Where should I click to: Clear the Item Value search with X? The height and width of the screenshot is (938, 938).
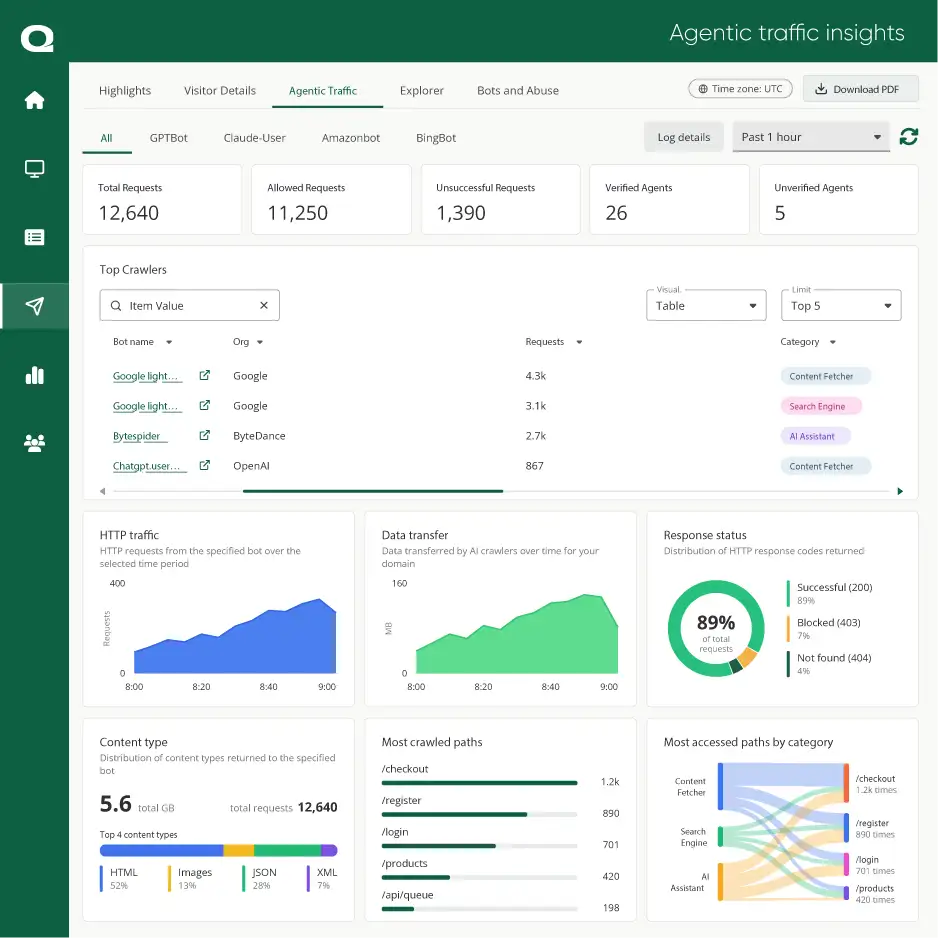coord(264,305)
